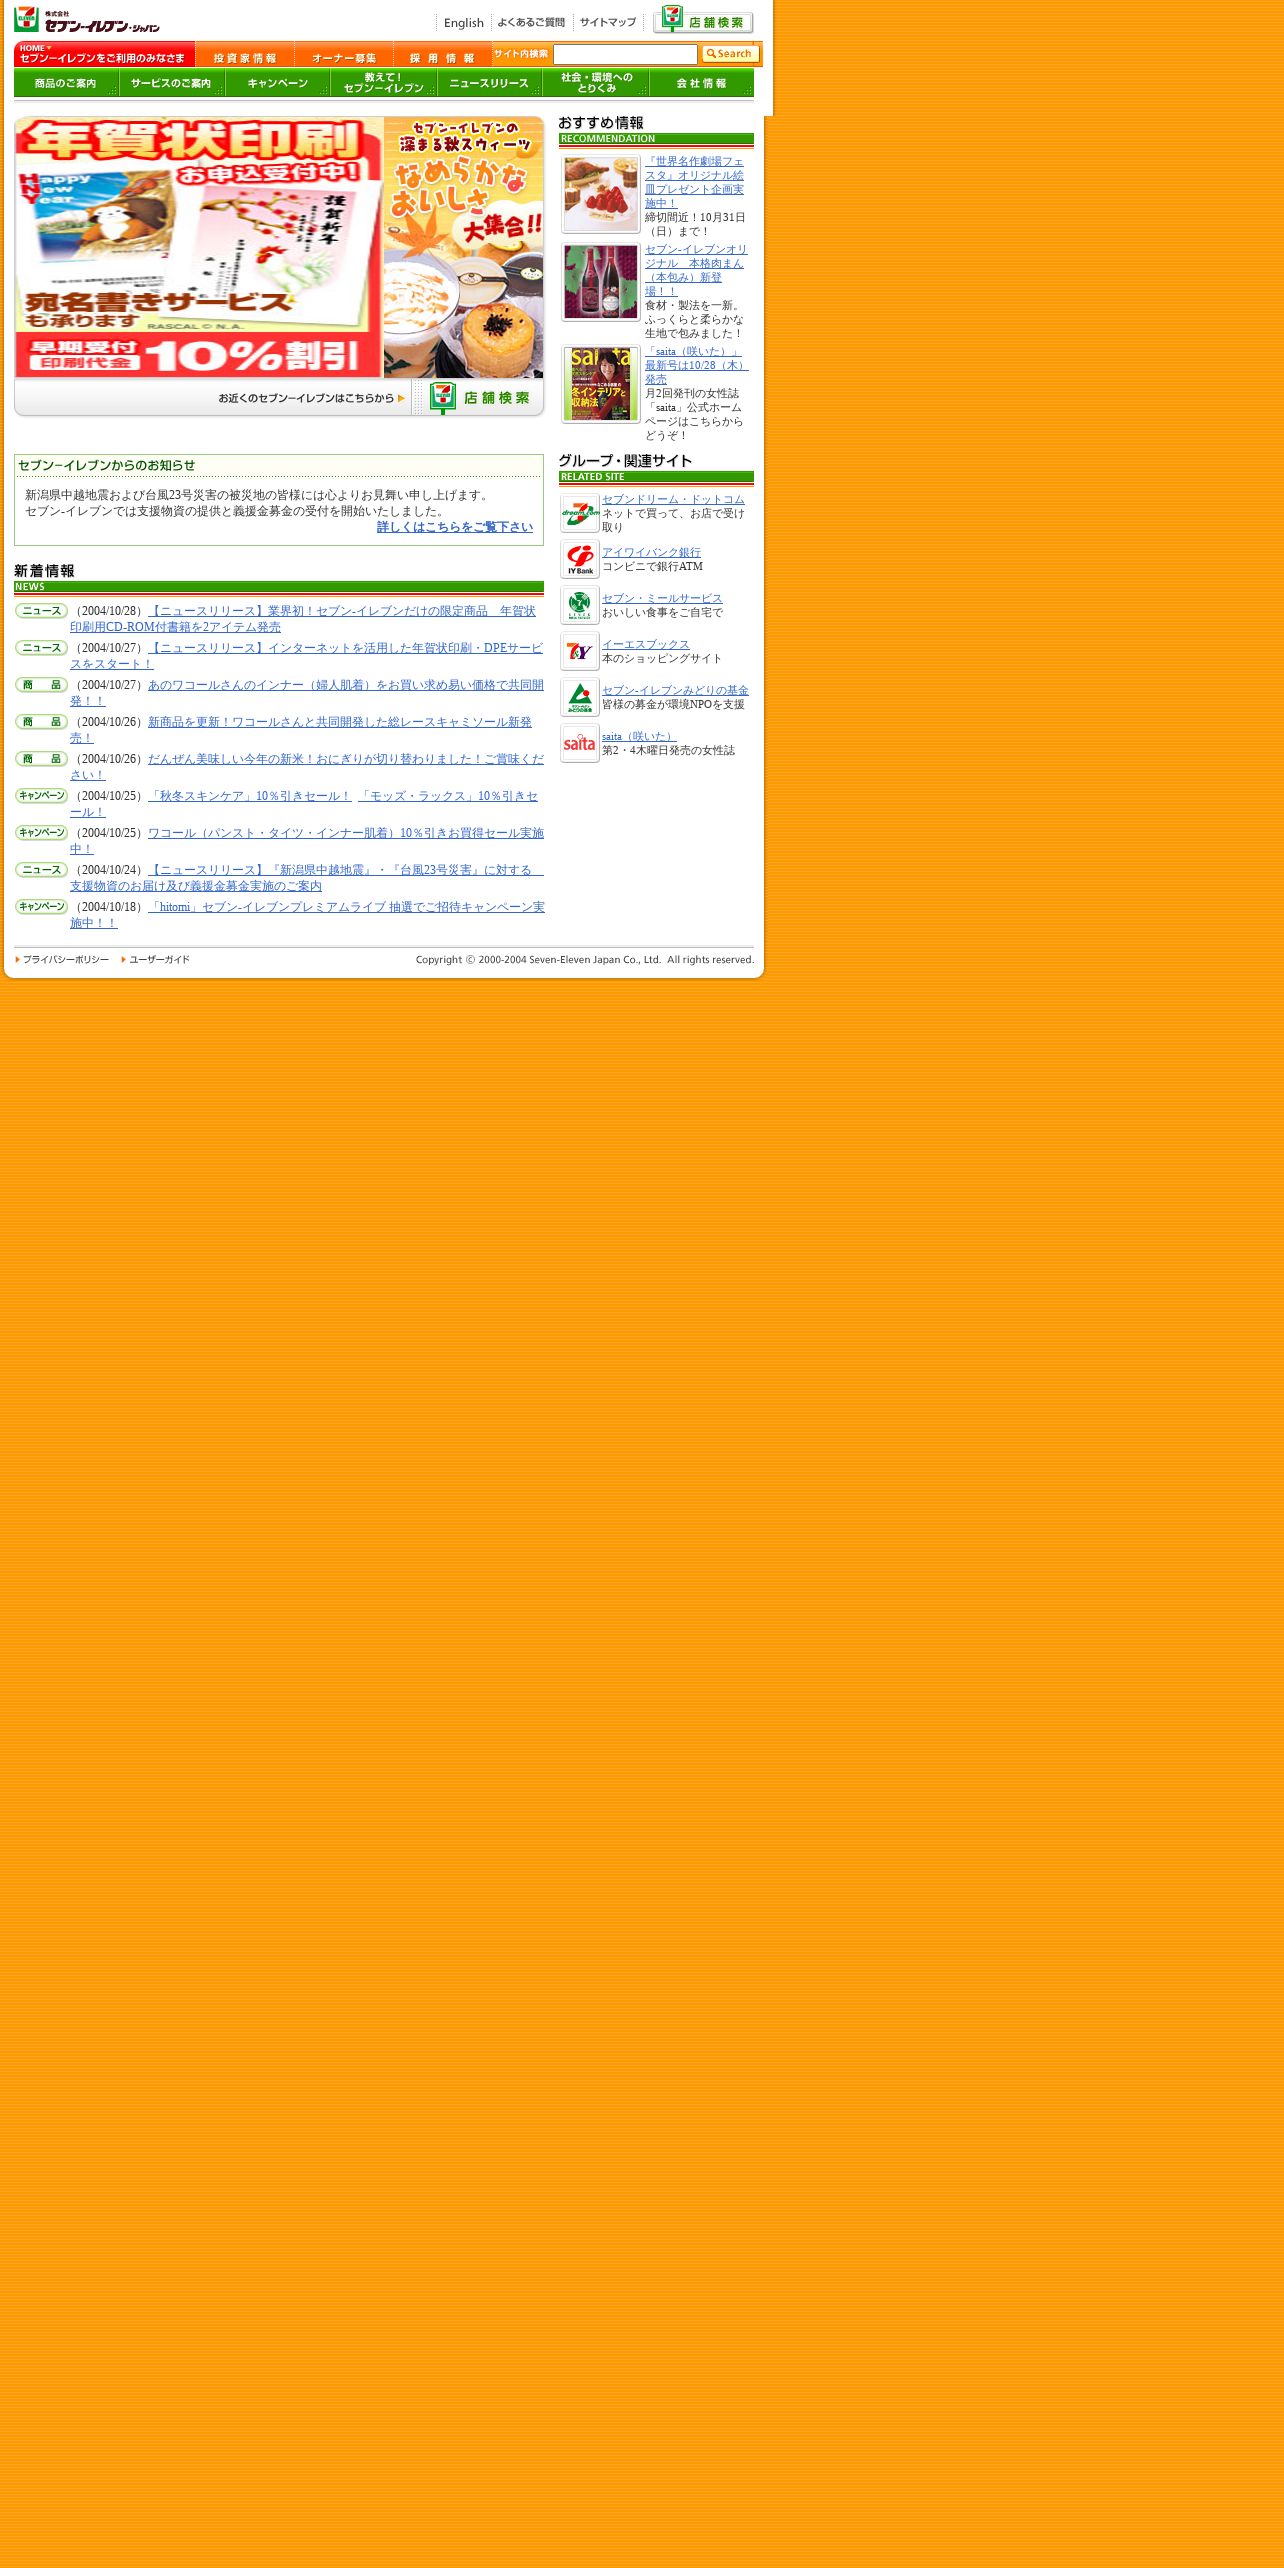The width and height of the screenshot is (1284, 2568).
Task: Click the みどりの基金 green fund icon
Action: click(580, 697)
